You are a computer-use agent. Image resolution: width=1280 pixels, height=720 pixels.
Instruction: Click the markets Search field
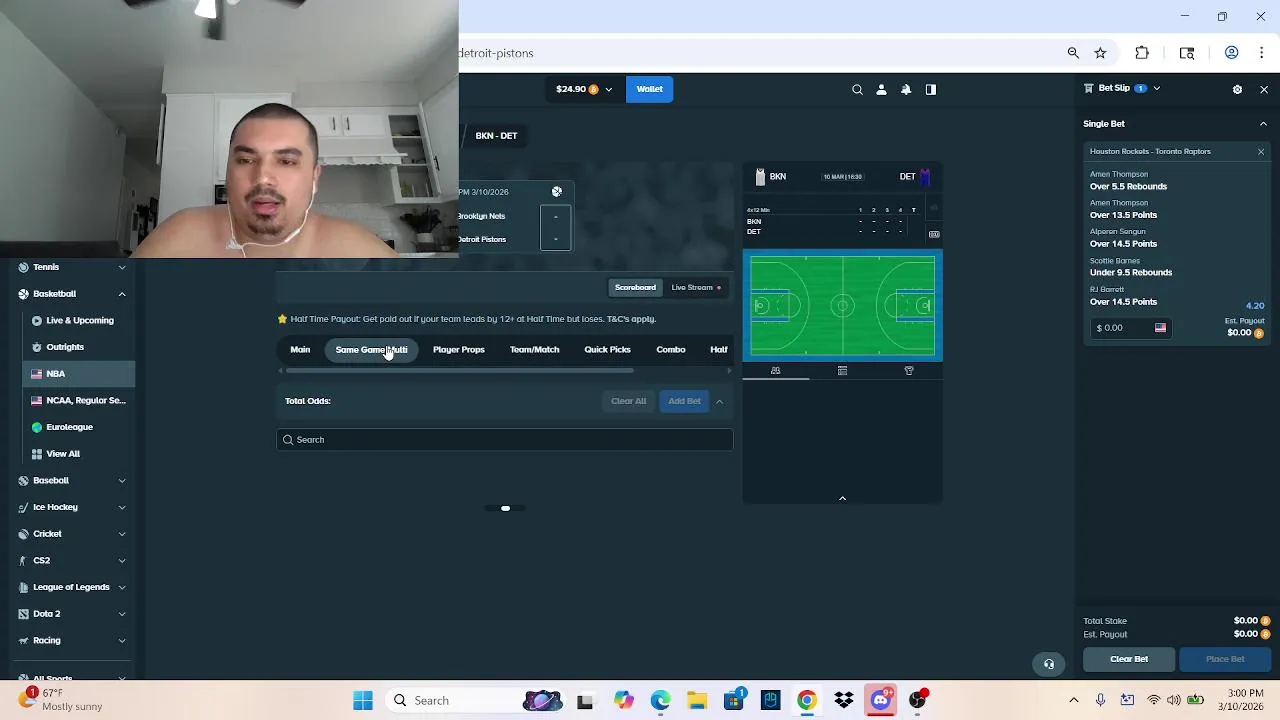click(505, 440)
